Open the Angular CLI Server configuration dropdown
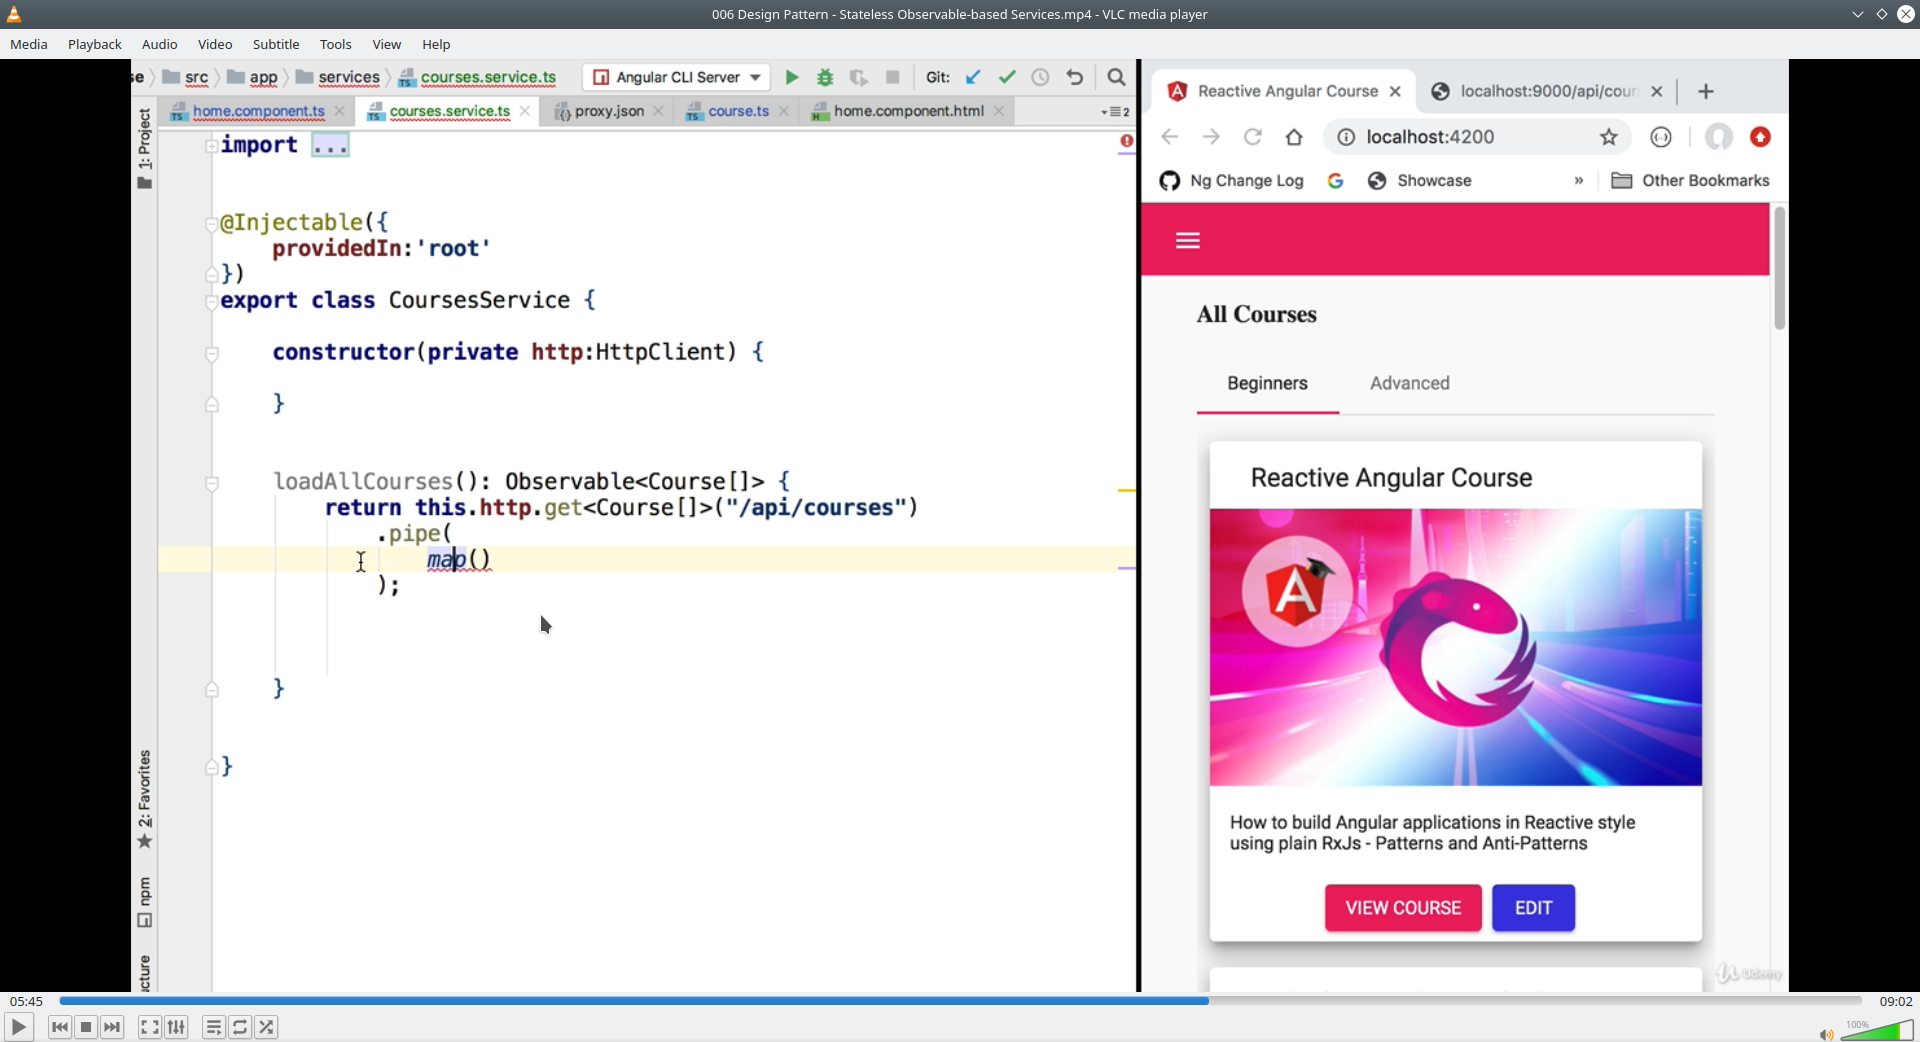1920x1042 pixels. 755,77
